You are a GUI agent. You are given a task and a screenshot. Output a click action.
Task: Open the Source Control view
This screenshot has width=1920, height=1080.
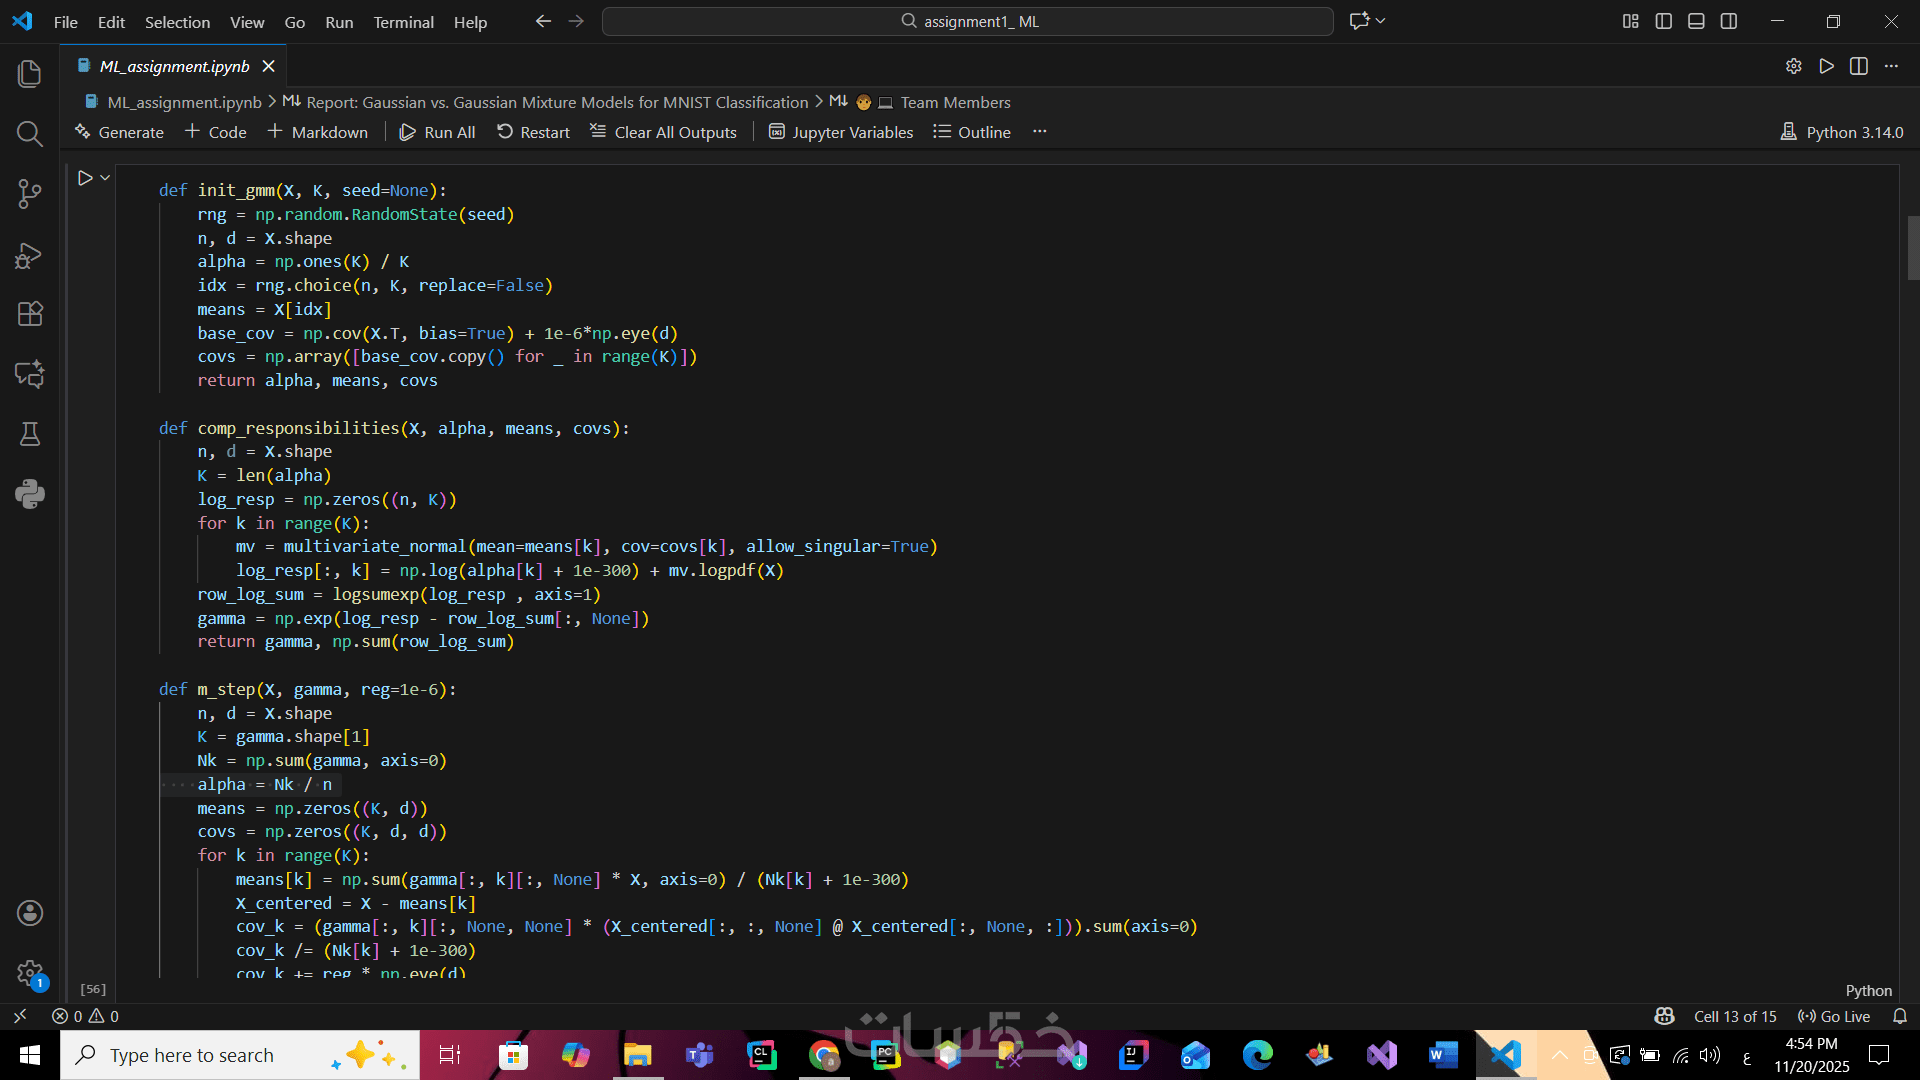coord(30,194)
